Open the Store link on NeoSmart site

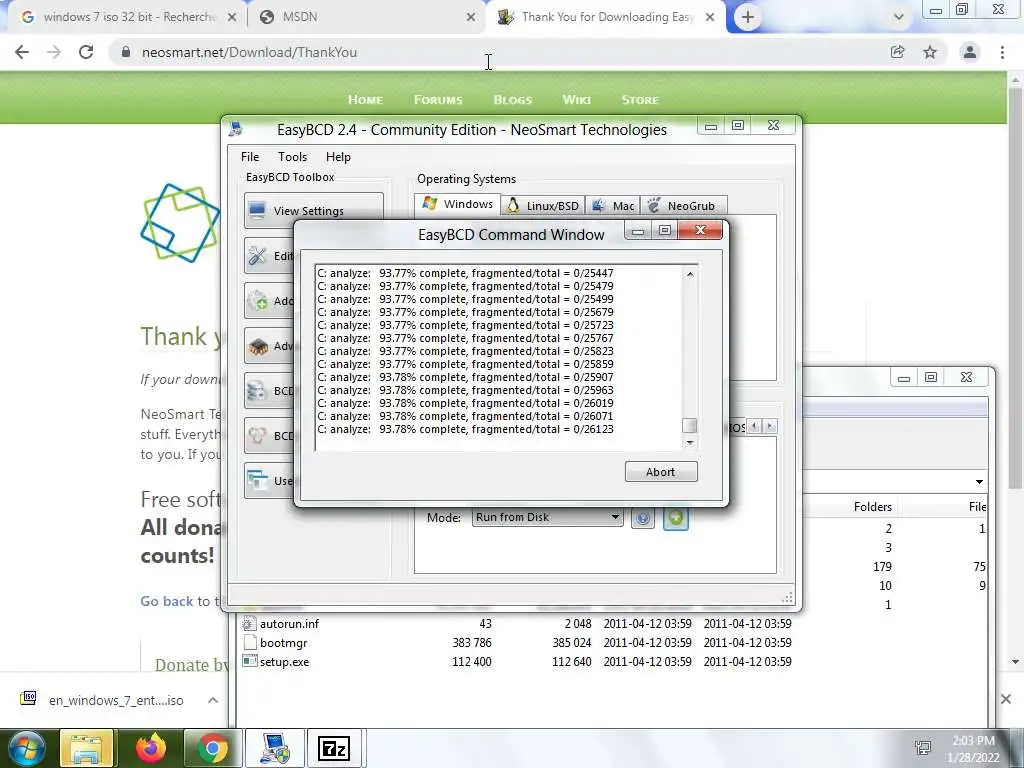[640, 100]
